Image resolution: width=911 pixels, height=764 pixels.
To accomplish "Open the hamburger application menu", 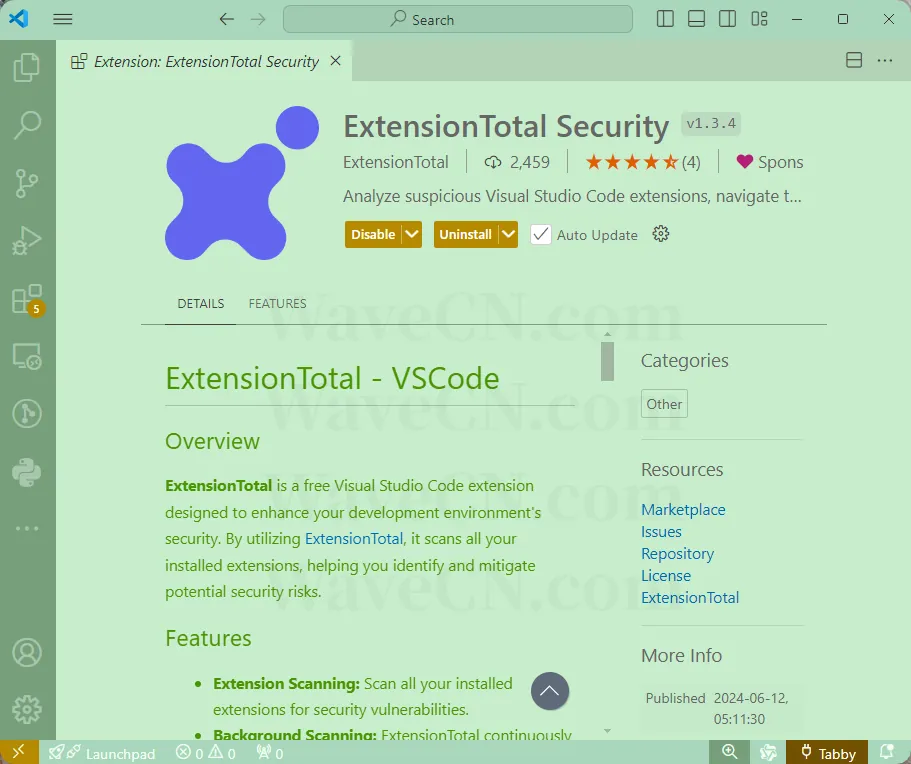I will click(63, 19).
